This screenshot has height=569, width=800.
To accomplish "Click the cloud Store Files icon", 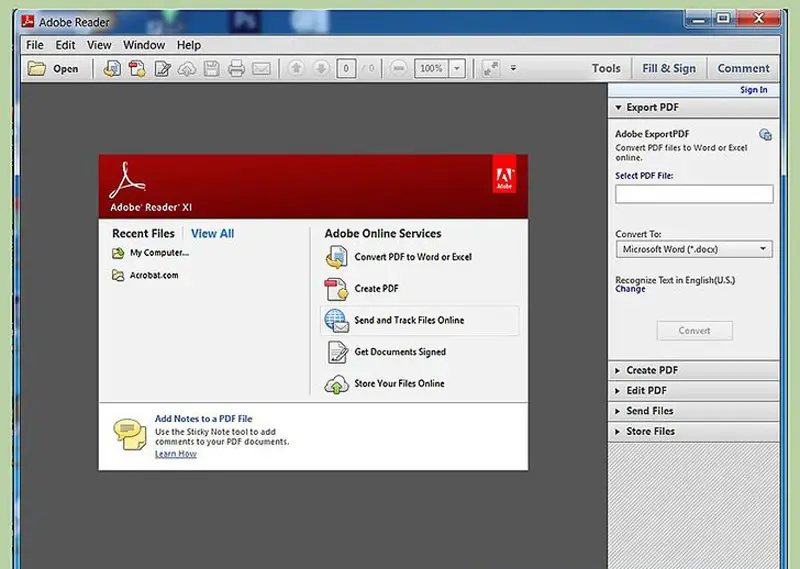I will click(337, 384).
